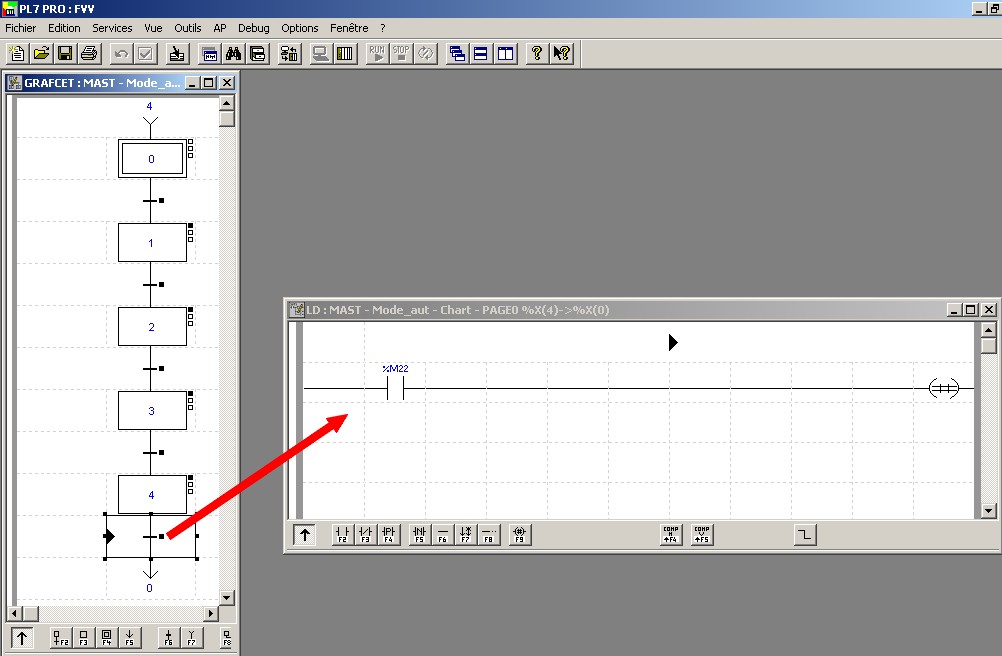Insert compare block (COMP F4)
Image resolution: width=1002 pixels, height=656 pixels.
point(671,535)
